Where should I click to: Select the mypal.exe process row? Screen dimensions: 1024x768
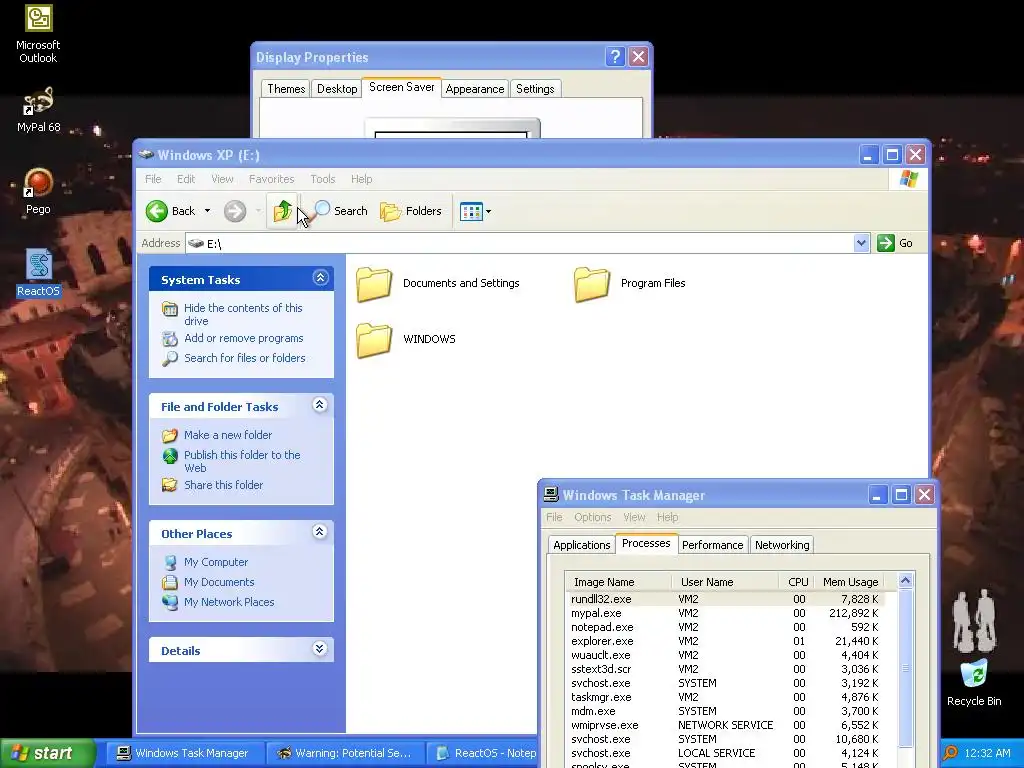pos(725,613)
